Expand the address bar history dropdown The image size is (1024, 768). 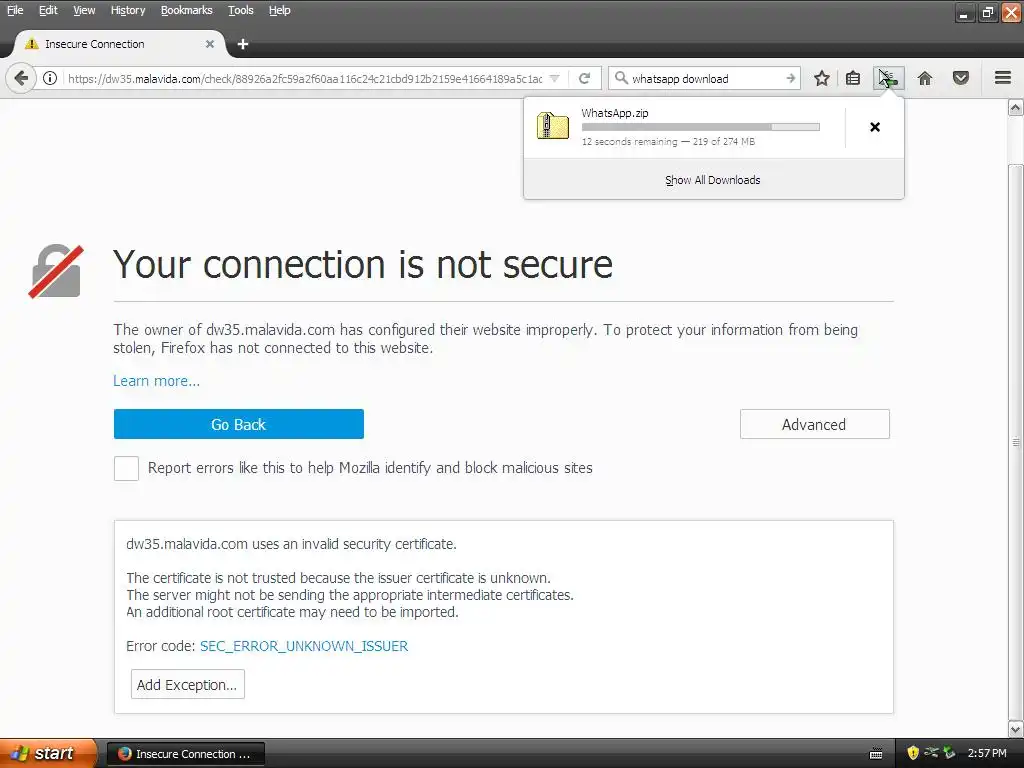pos(554,78)
